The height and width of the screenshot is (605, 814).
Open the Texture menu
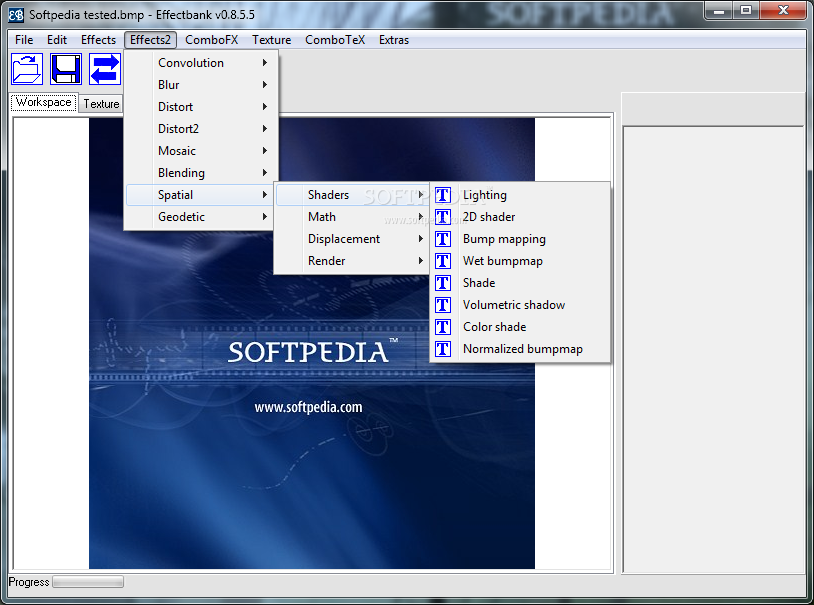[272, 40]
